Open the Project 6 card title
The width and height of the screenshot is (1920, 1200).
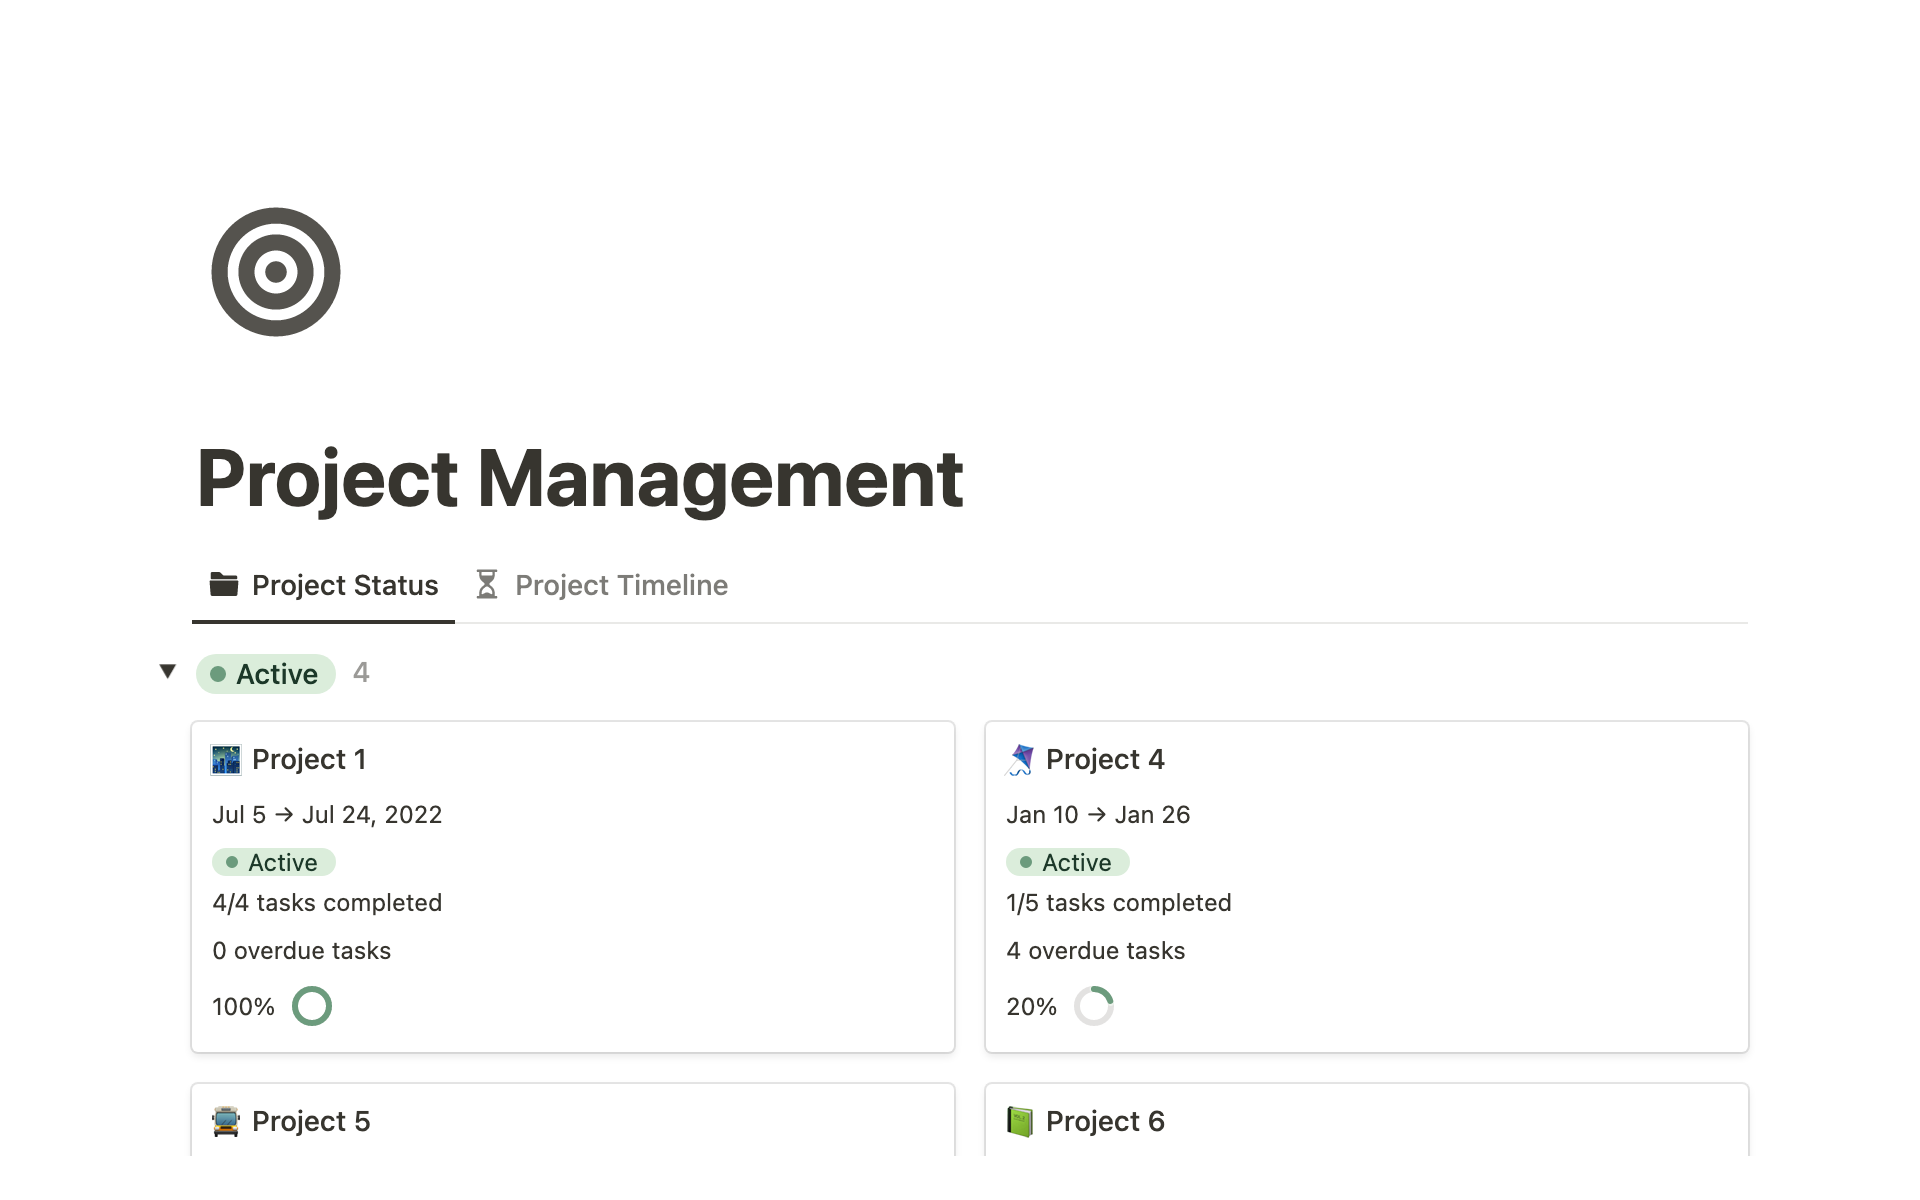1105,1122
